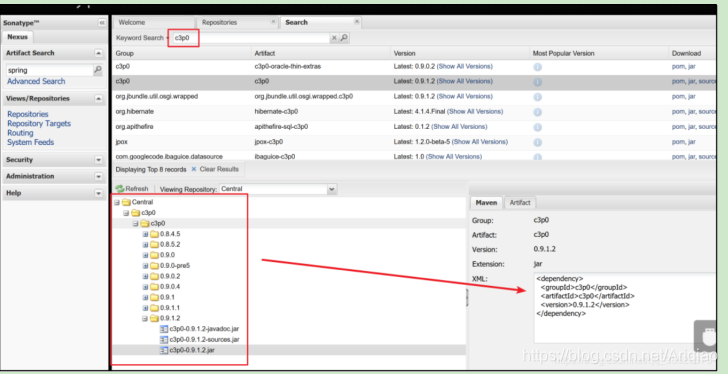Screen dimensions: 728x374
Task: Show All Versions for hibernate-c3p0
Action: pos(475,112)
